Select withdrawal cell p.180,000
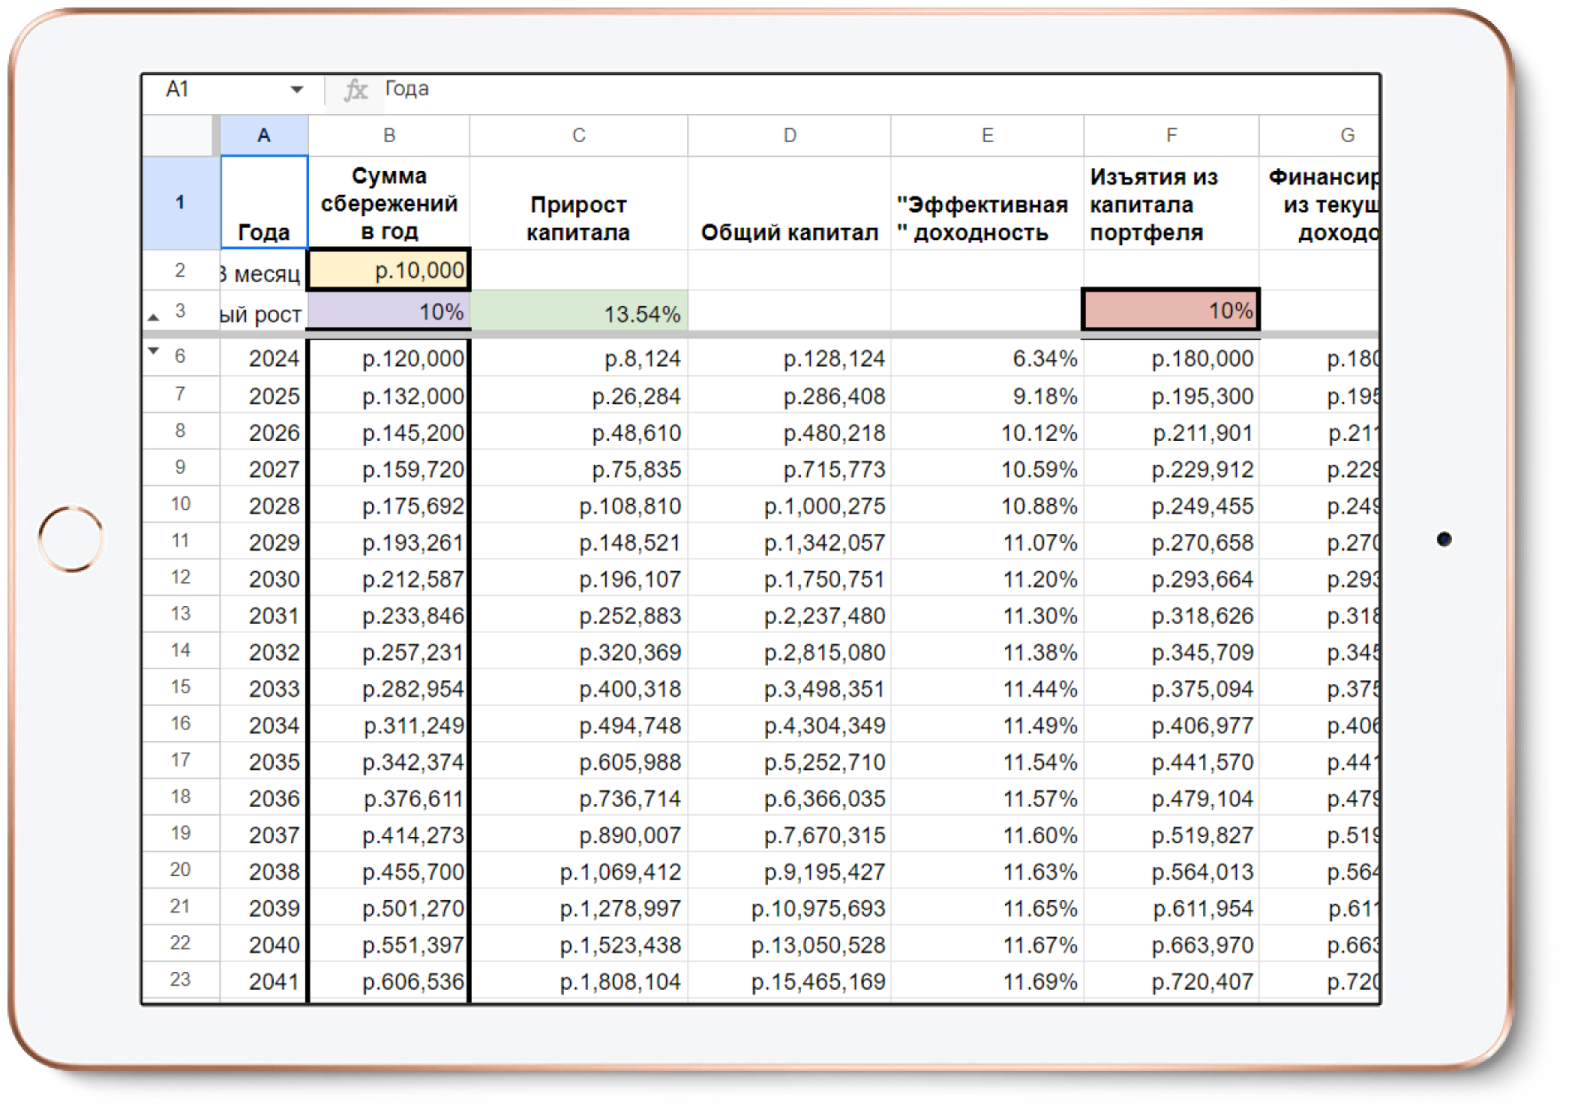The image size is (1571, 1118). coord(1171,359)
